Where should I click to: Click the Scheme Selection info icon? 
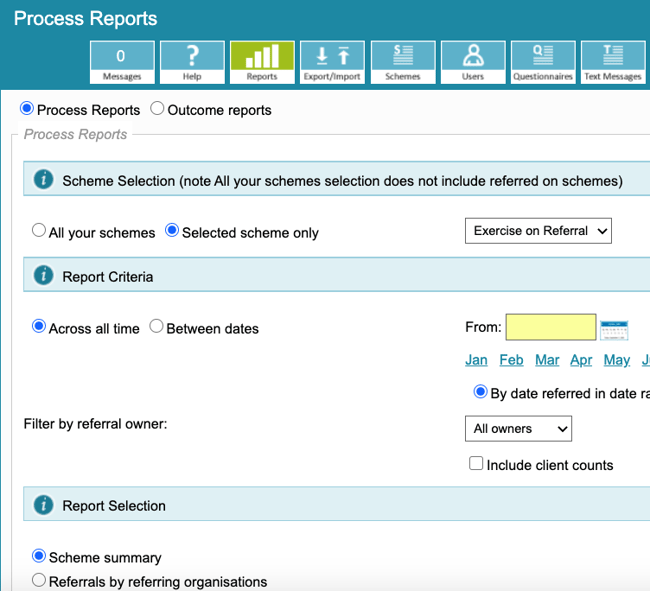(43, 180)
